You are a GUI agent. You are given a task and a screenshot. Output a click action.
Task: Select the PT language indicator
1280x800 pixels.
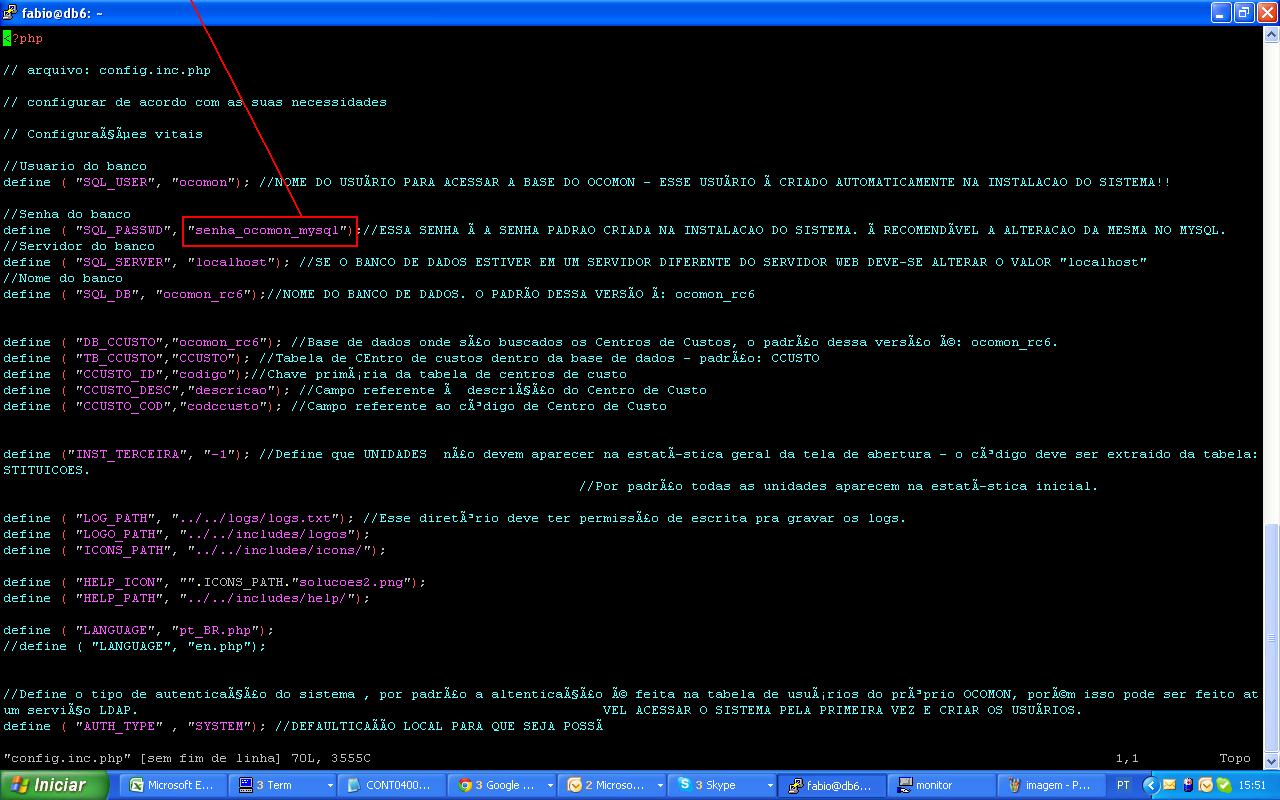tap(1123, 784)
